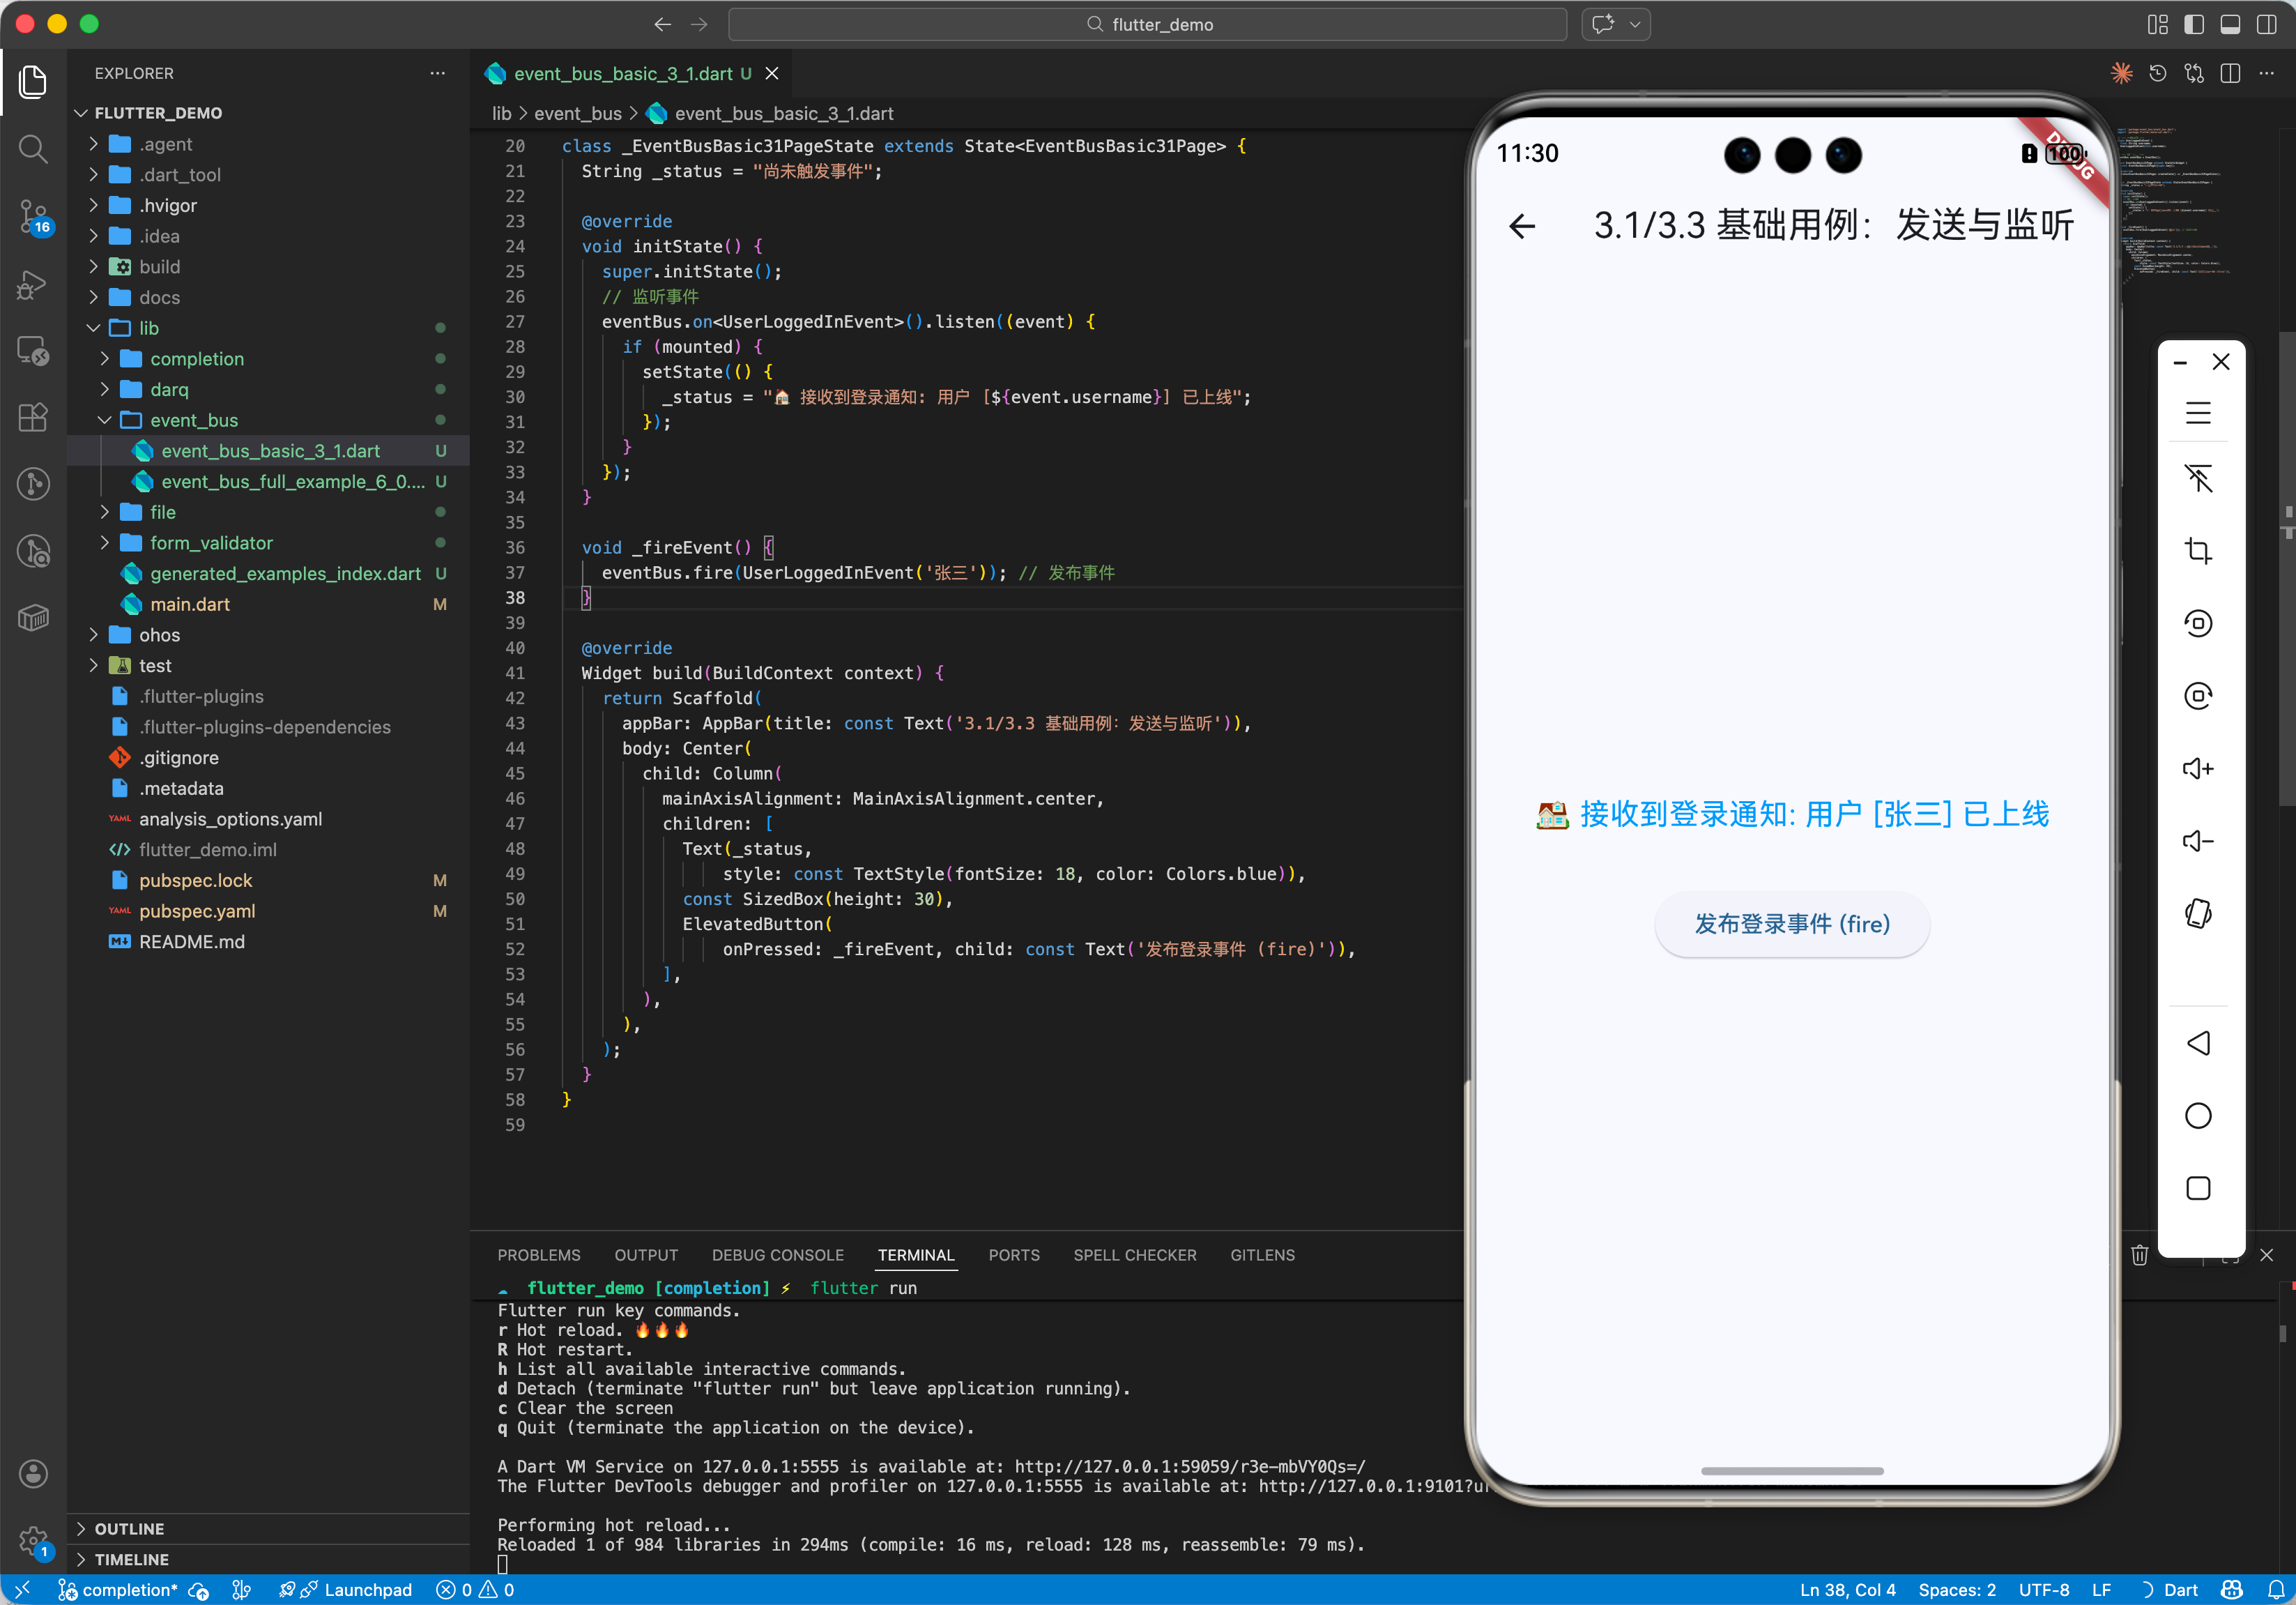Open the Search view in activity bar
2296x1605 pixels.
[x=33, y=150]
